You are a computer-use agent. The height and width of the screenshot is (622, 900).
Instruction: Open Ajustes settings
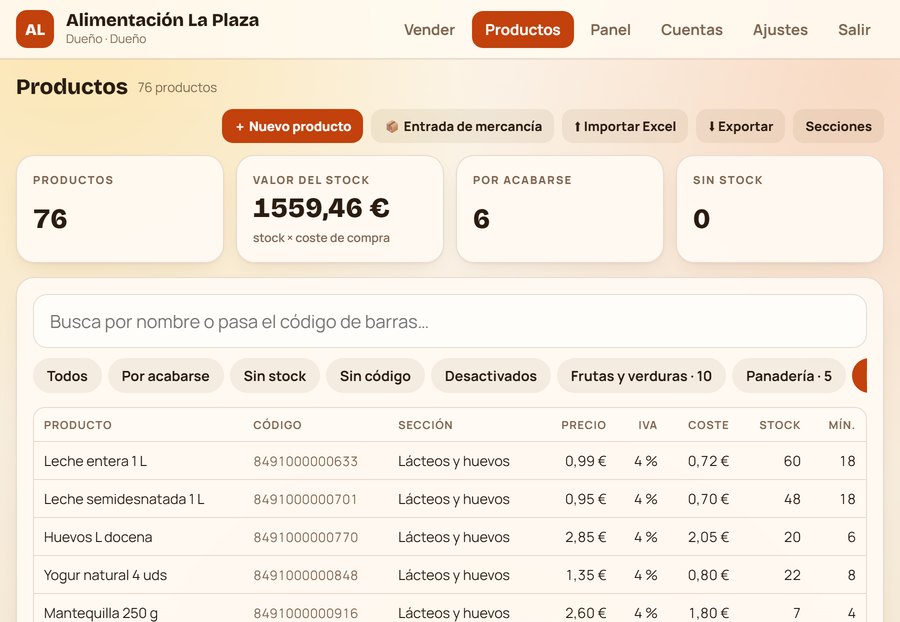[780, 30]
